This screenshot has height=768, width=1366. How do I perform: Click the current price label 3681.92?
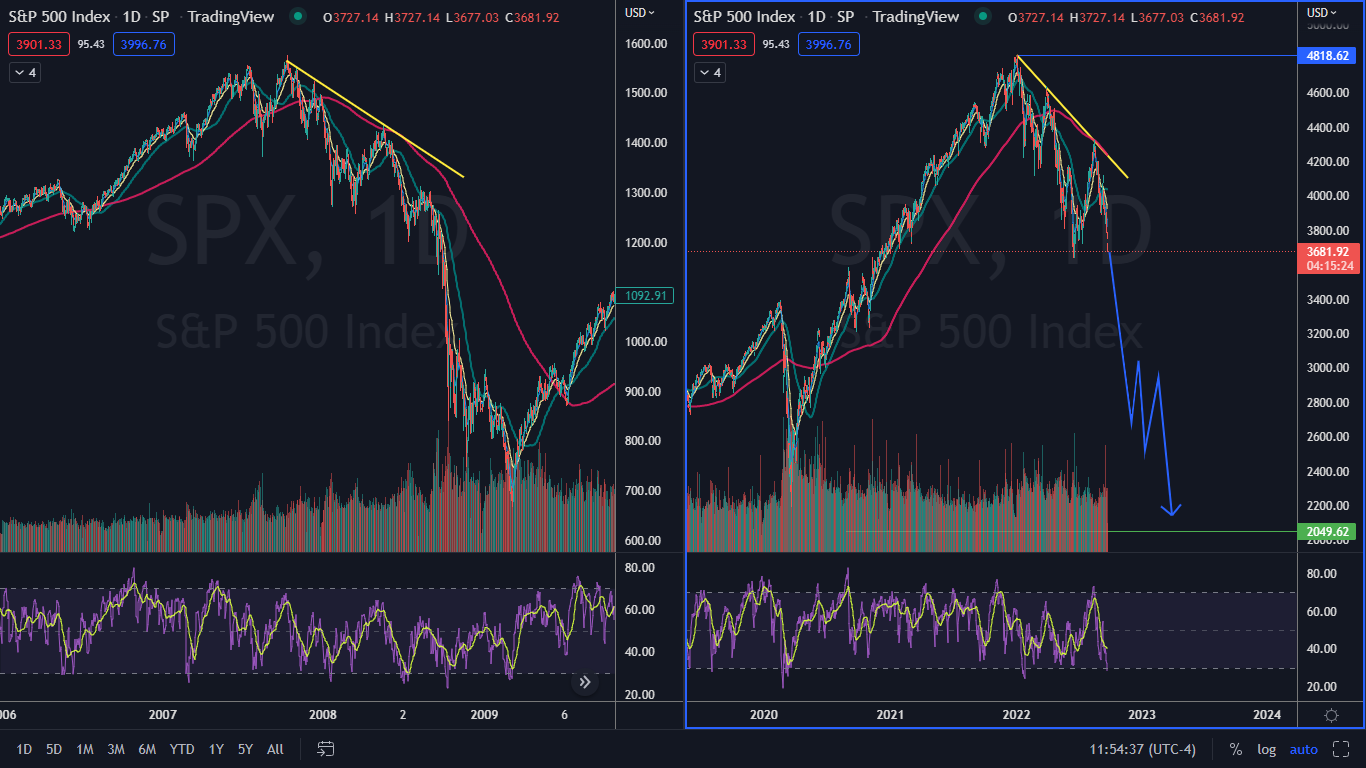click(1326, 251)
